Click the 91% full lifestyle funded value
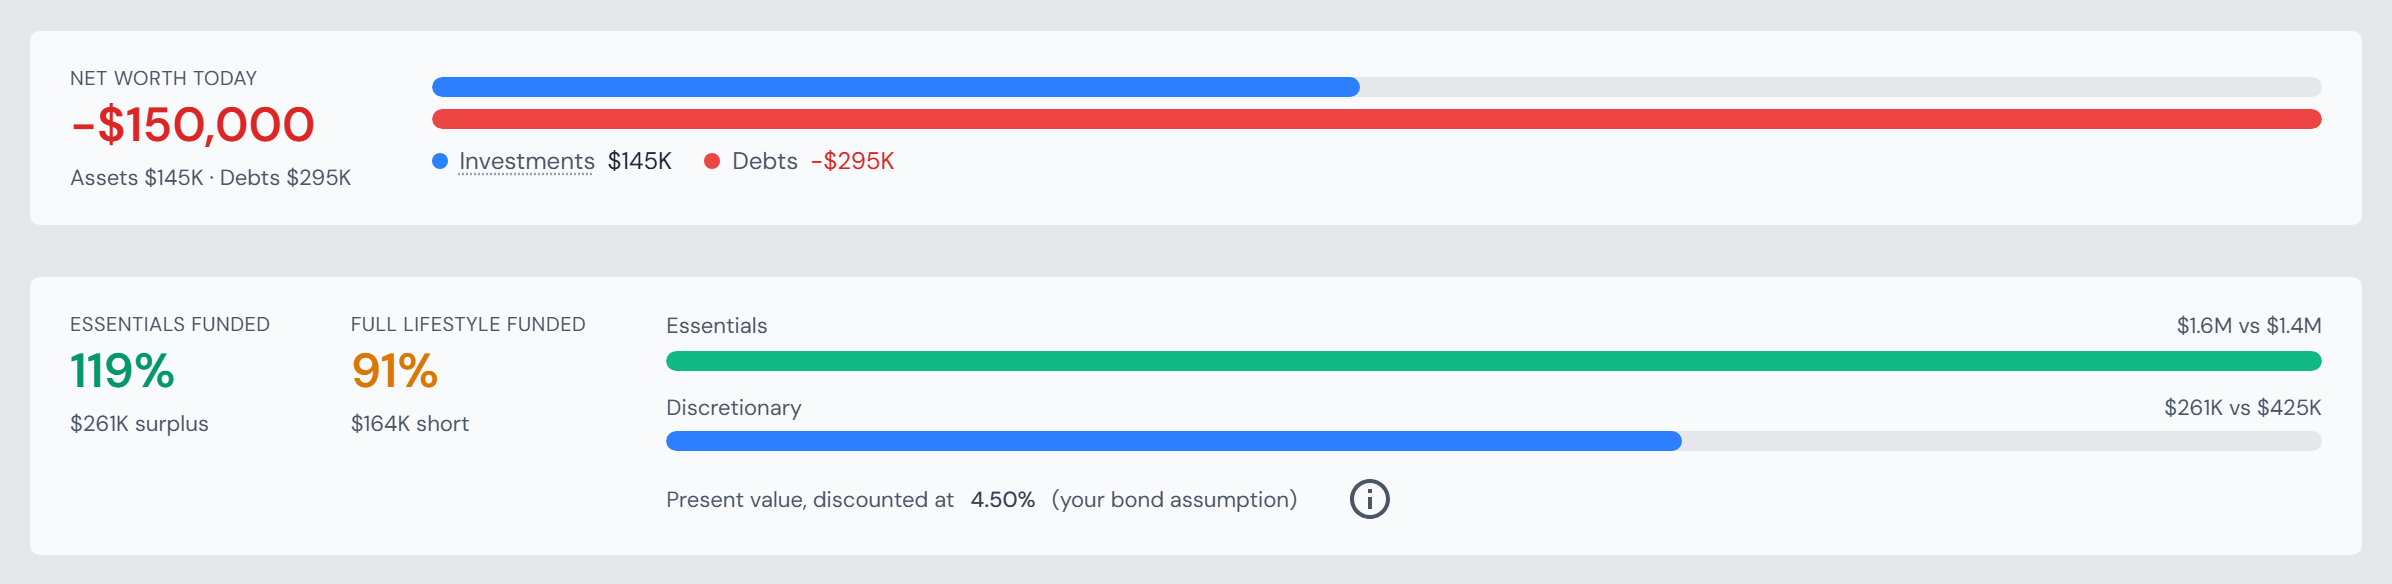This screenshot has height=584, width=2392. click(394, 371)
